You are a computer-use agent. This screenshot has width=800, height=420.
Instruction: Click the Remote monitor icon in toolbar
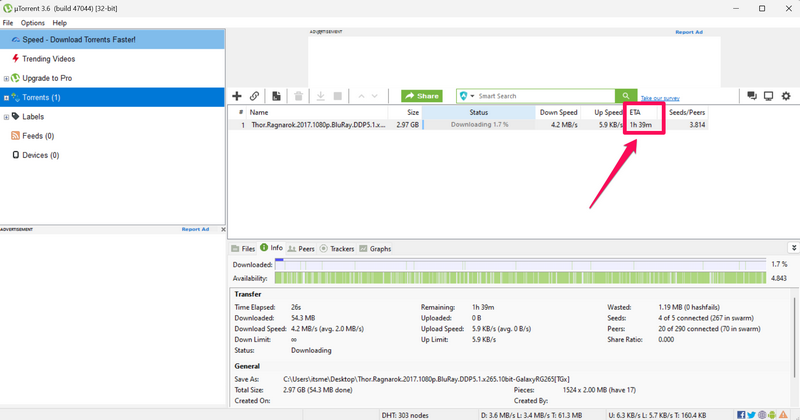[x=768, y=96]
